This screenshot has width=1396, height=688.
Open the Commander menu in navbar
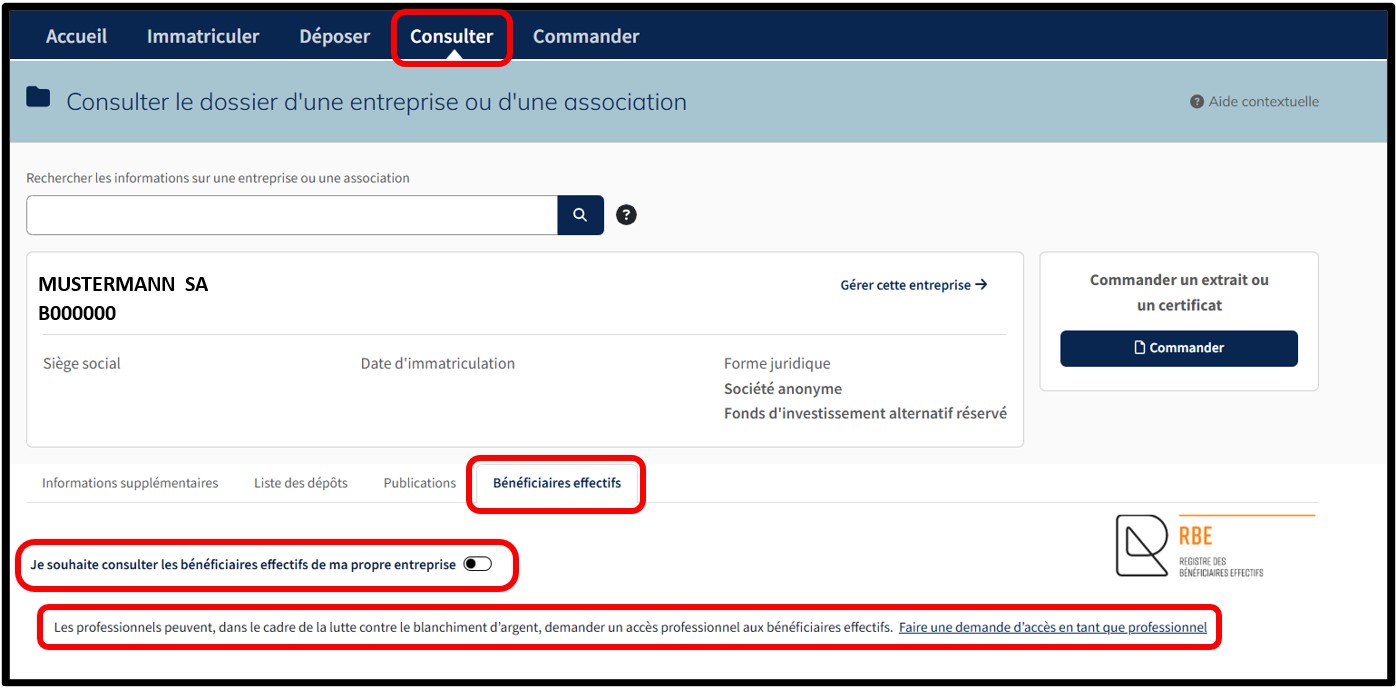[586, 36]
